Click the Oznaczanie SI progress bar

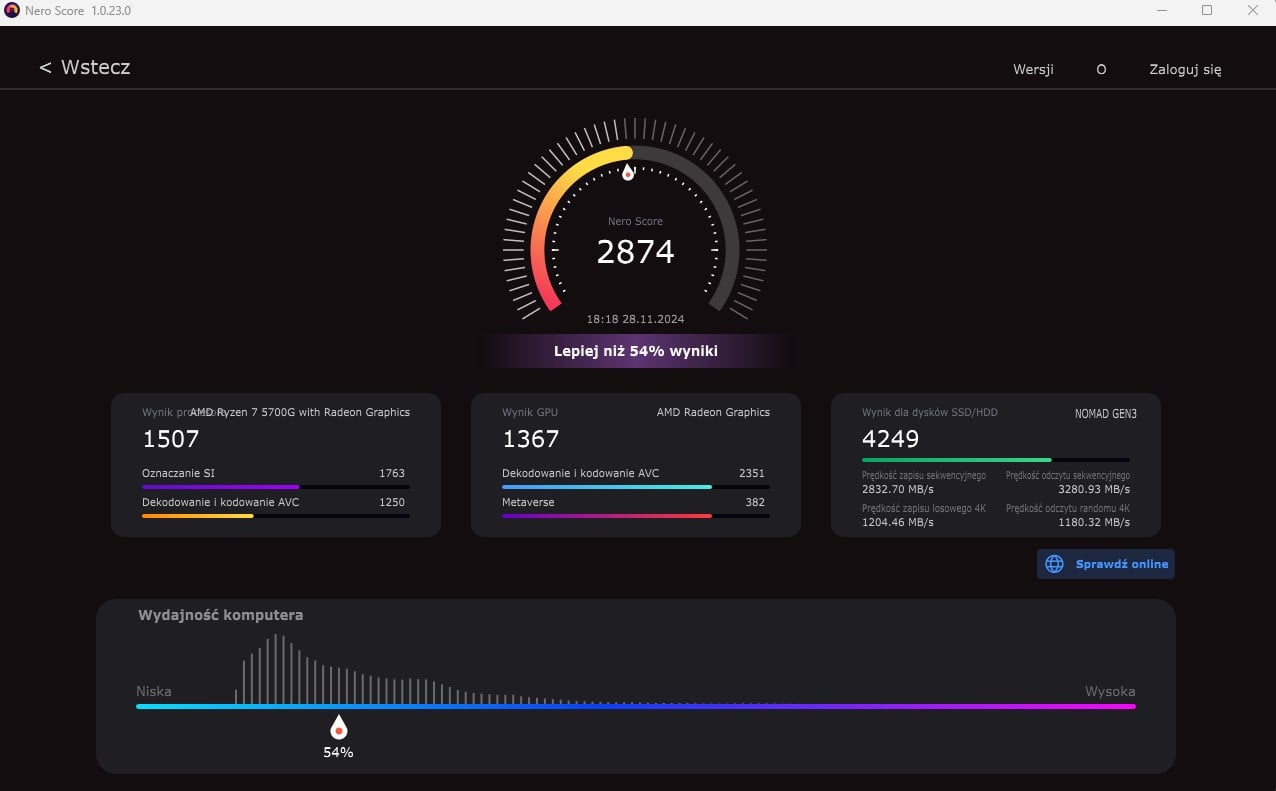pos(276,487)
